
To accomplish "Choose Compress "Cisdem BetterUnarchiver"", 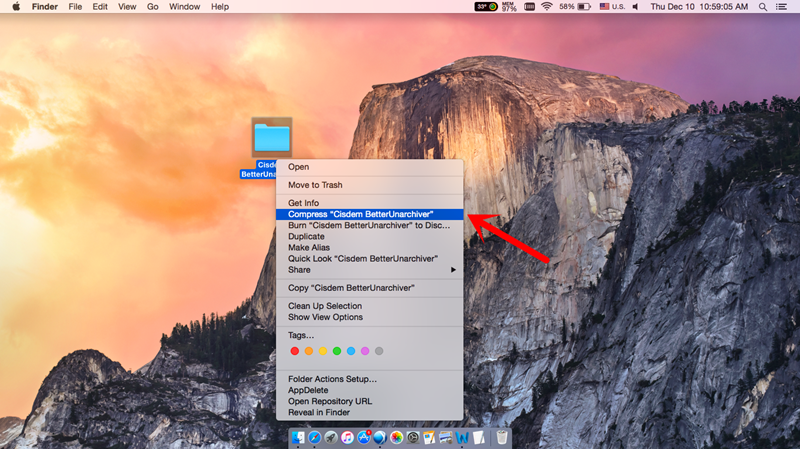I will coord(369,214).
